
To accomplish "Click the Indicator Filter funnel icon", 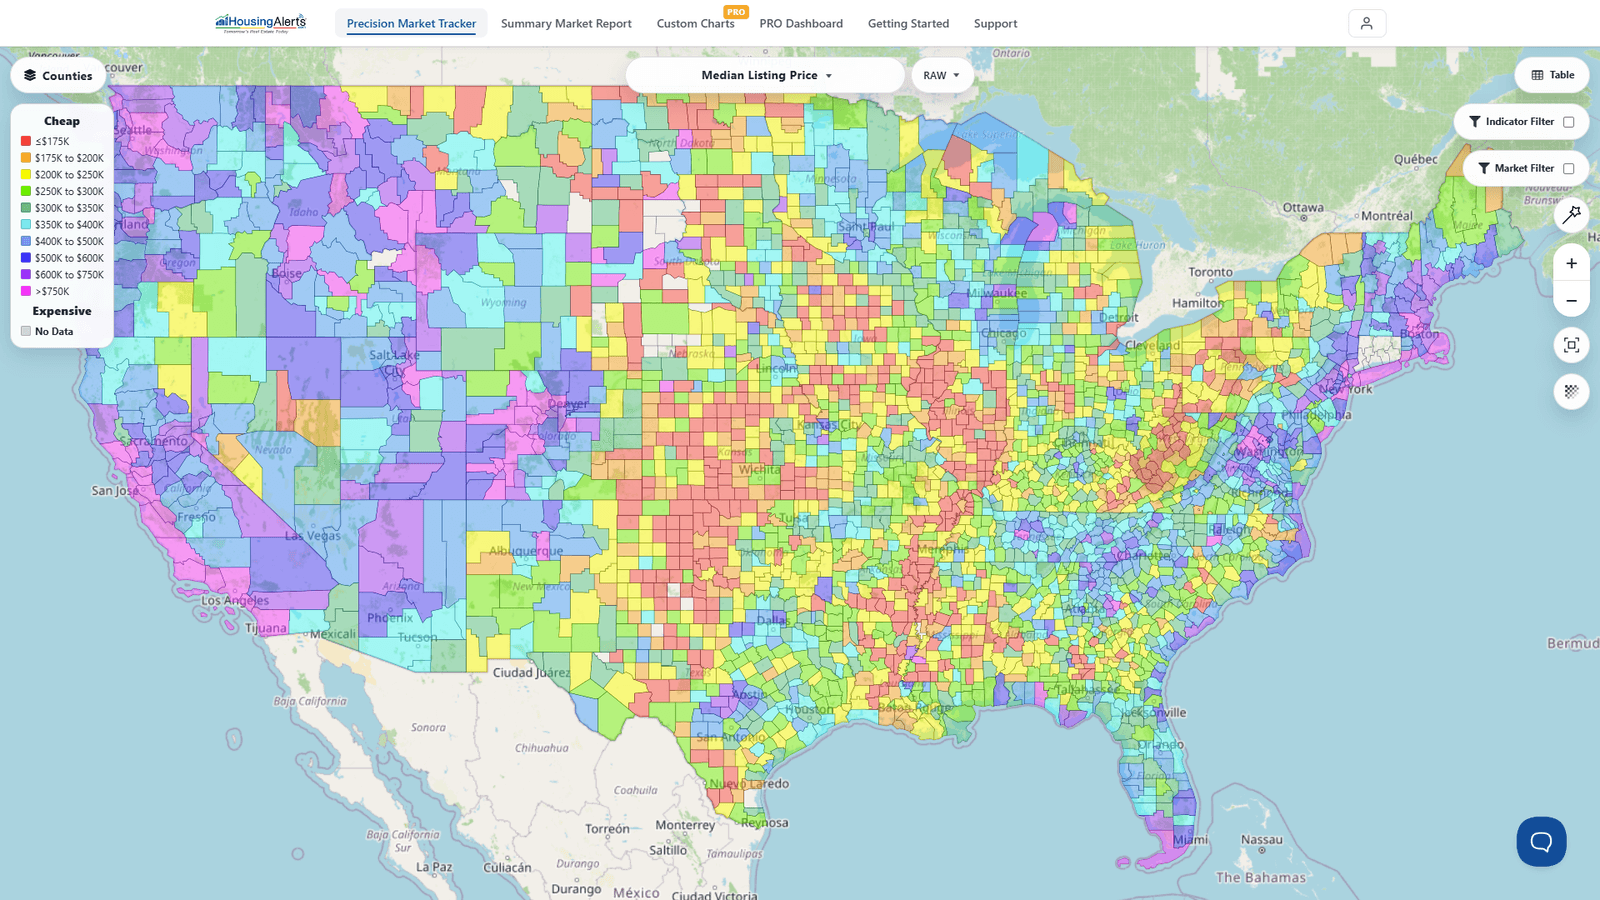I will pos(1475,121).
